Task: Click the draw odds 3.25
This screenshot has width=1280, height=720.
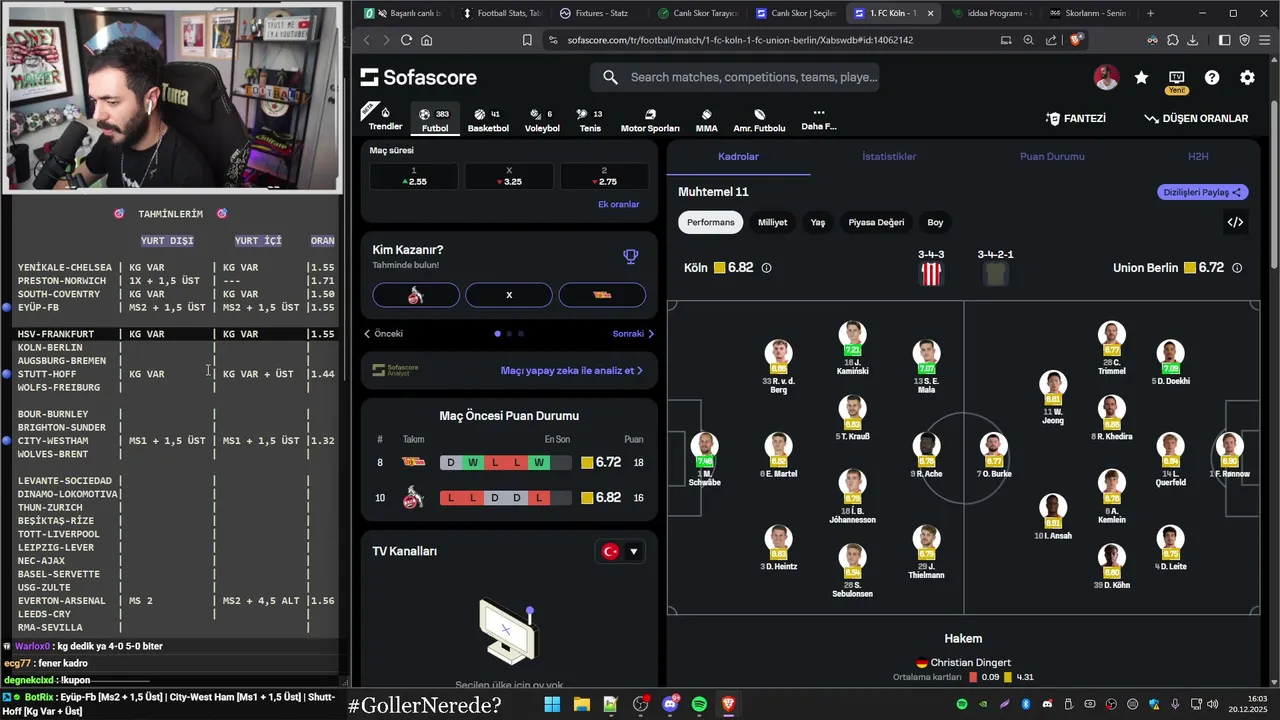Action: click(509, 176)
